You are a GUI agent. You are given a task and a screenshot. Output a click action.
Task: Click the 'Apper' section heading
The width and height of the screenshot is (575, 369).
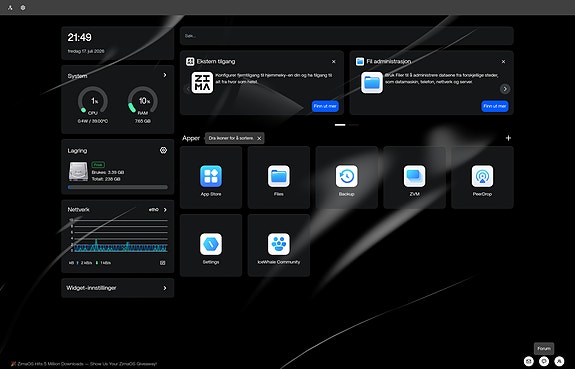191,138
